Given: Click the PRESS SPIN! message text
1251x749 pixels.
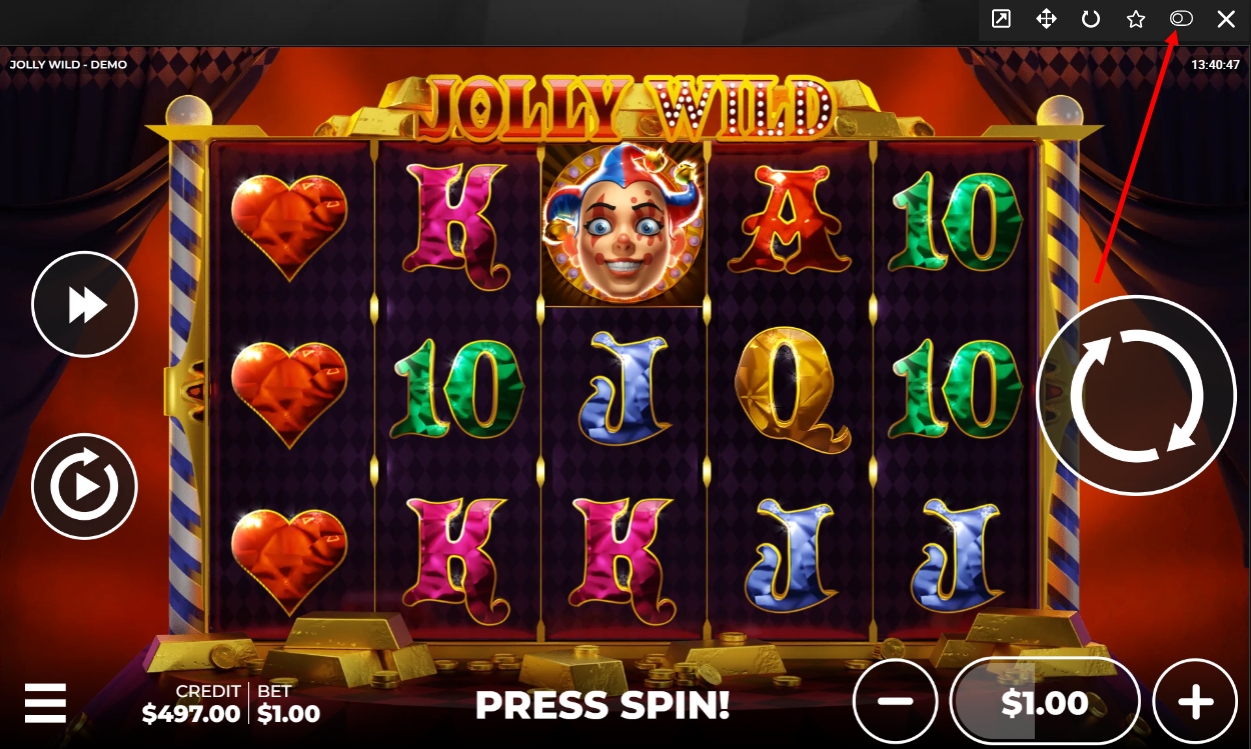Looking at the screenshot, I should (602, 705).
